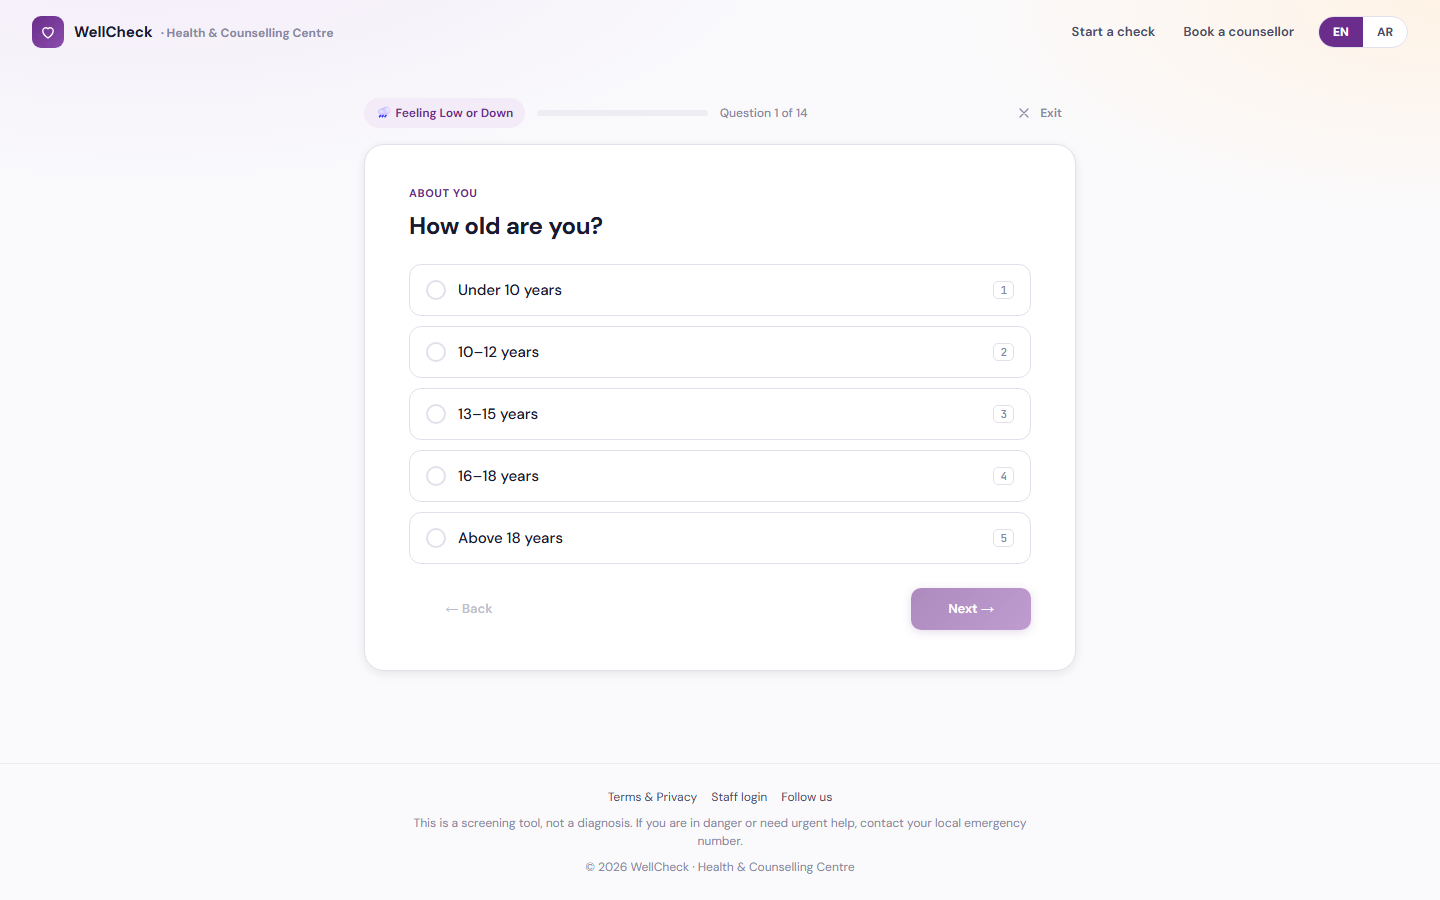This screenshot has height=900, width=1440.
Task: Open Start a check menu item
Action: tap(1113, 32)
